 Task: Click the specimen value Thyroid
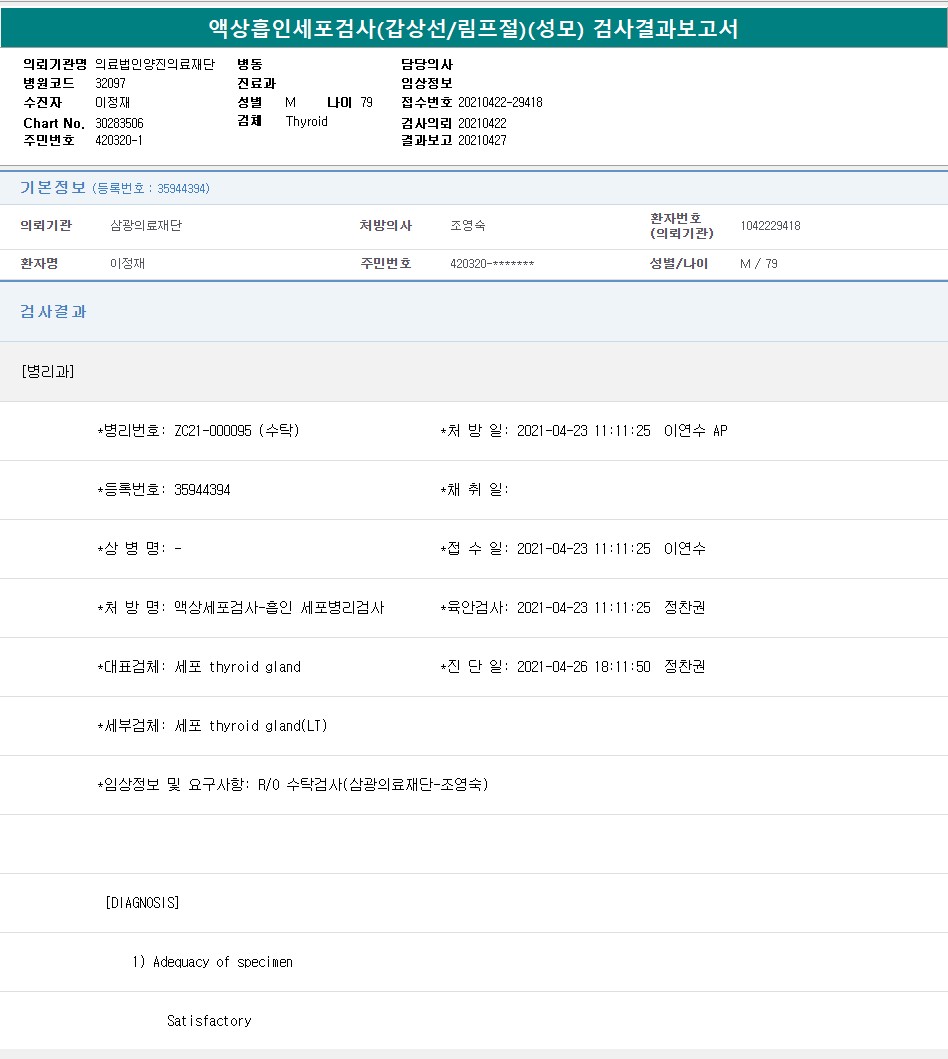(306, 121)
